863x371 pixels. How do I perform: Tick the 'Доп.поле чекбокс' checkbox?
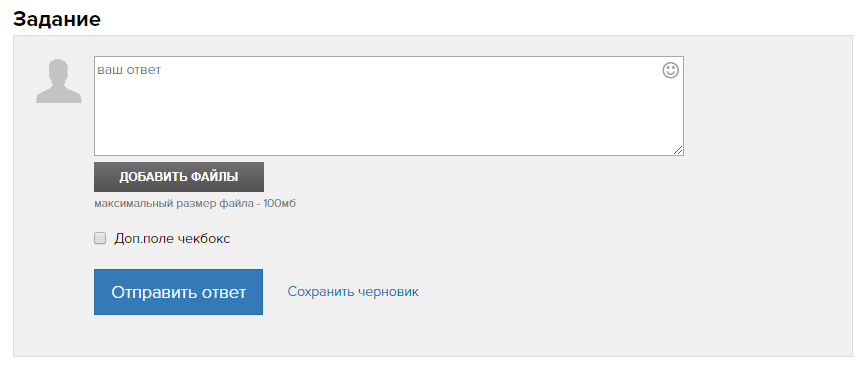pos(100,238)
